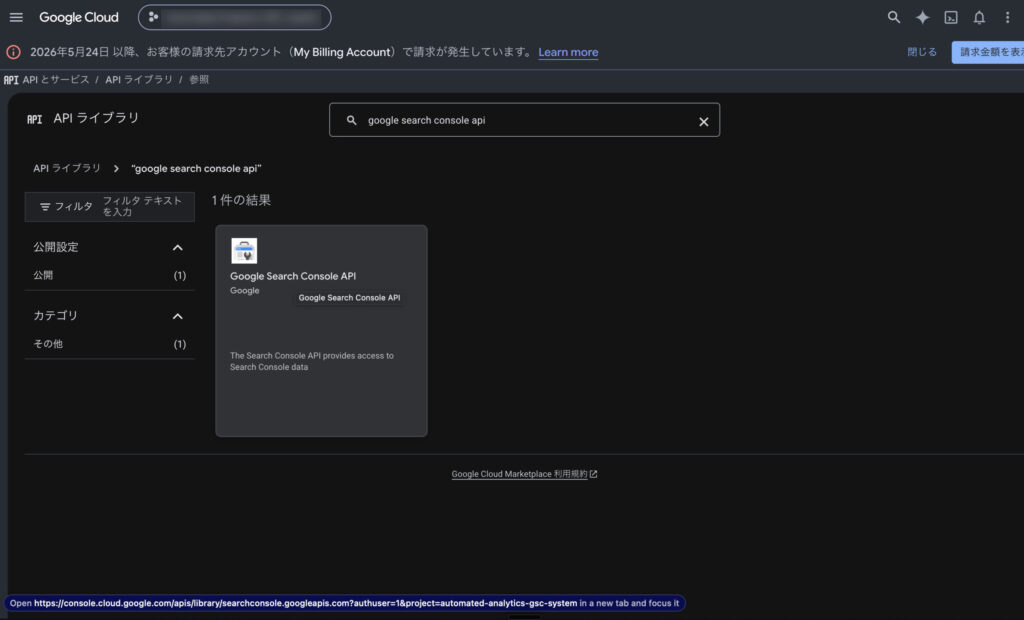Select the その他 category filter
Image resolution: width=1024 pixels, height=620 pixels.
(x=110, y=344)
